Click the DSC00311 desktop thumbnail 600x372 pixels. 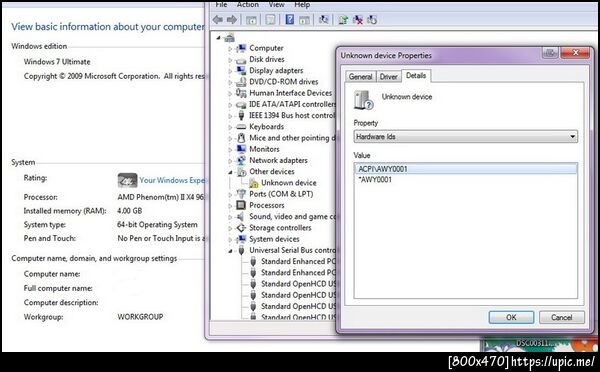coord(538,344)
